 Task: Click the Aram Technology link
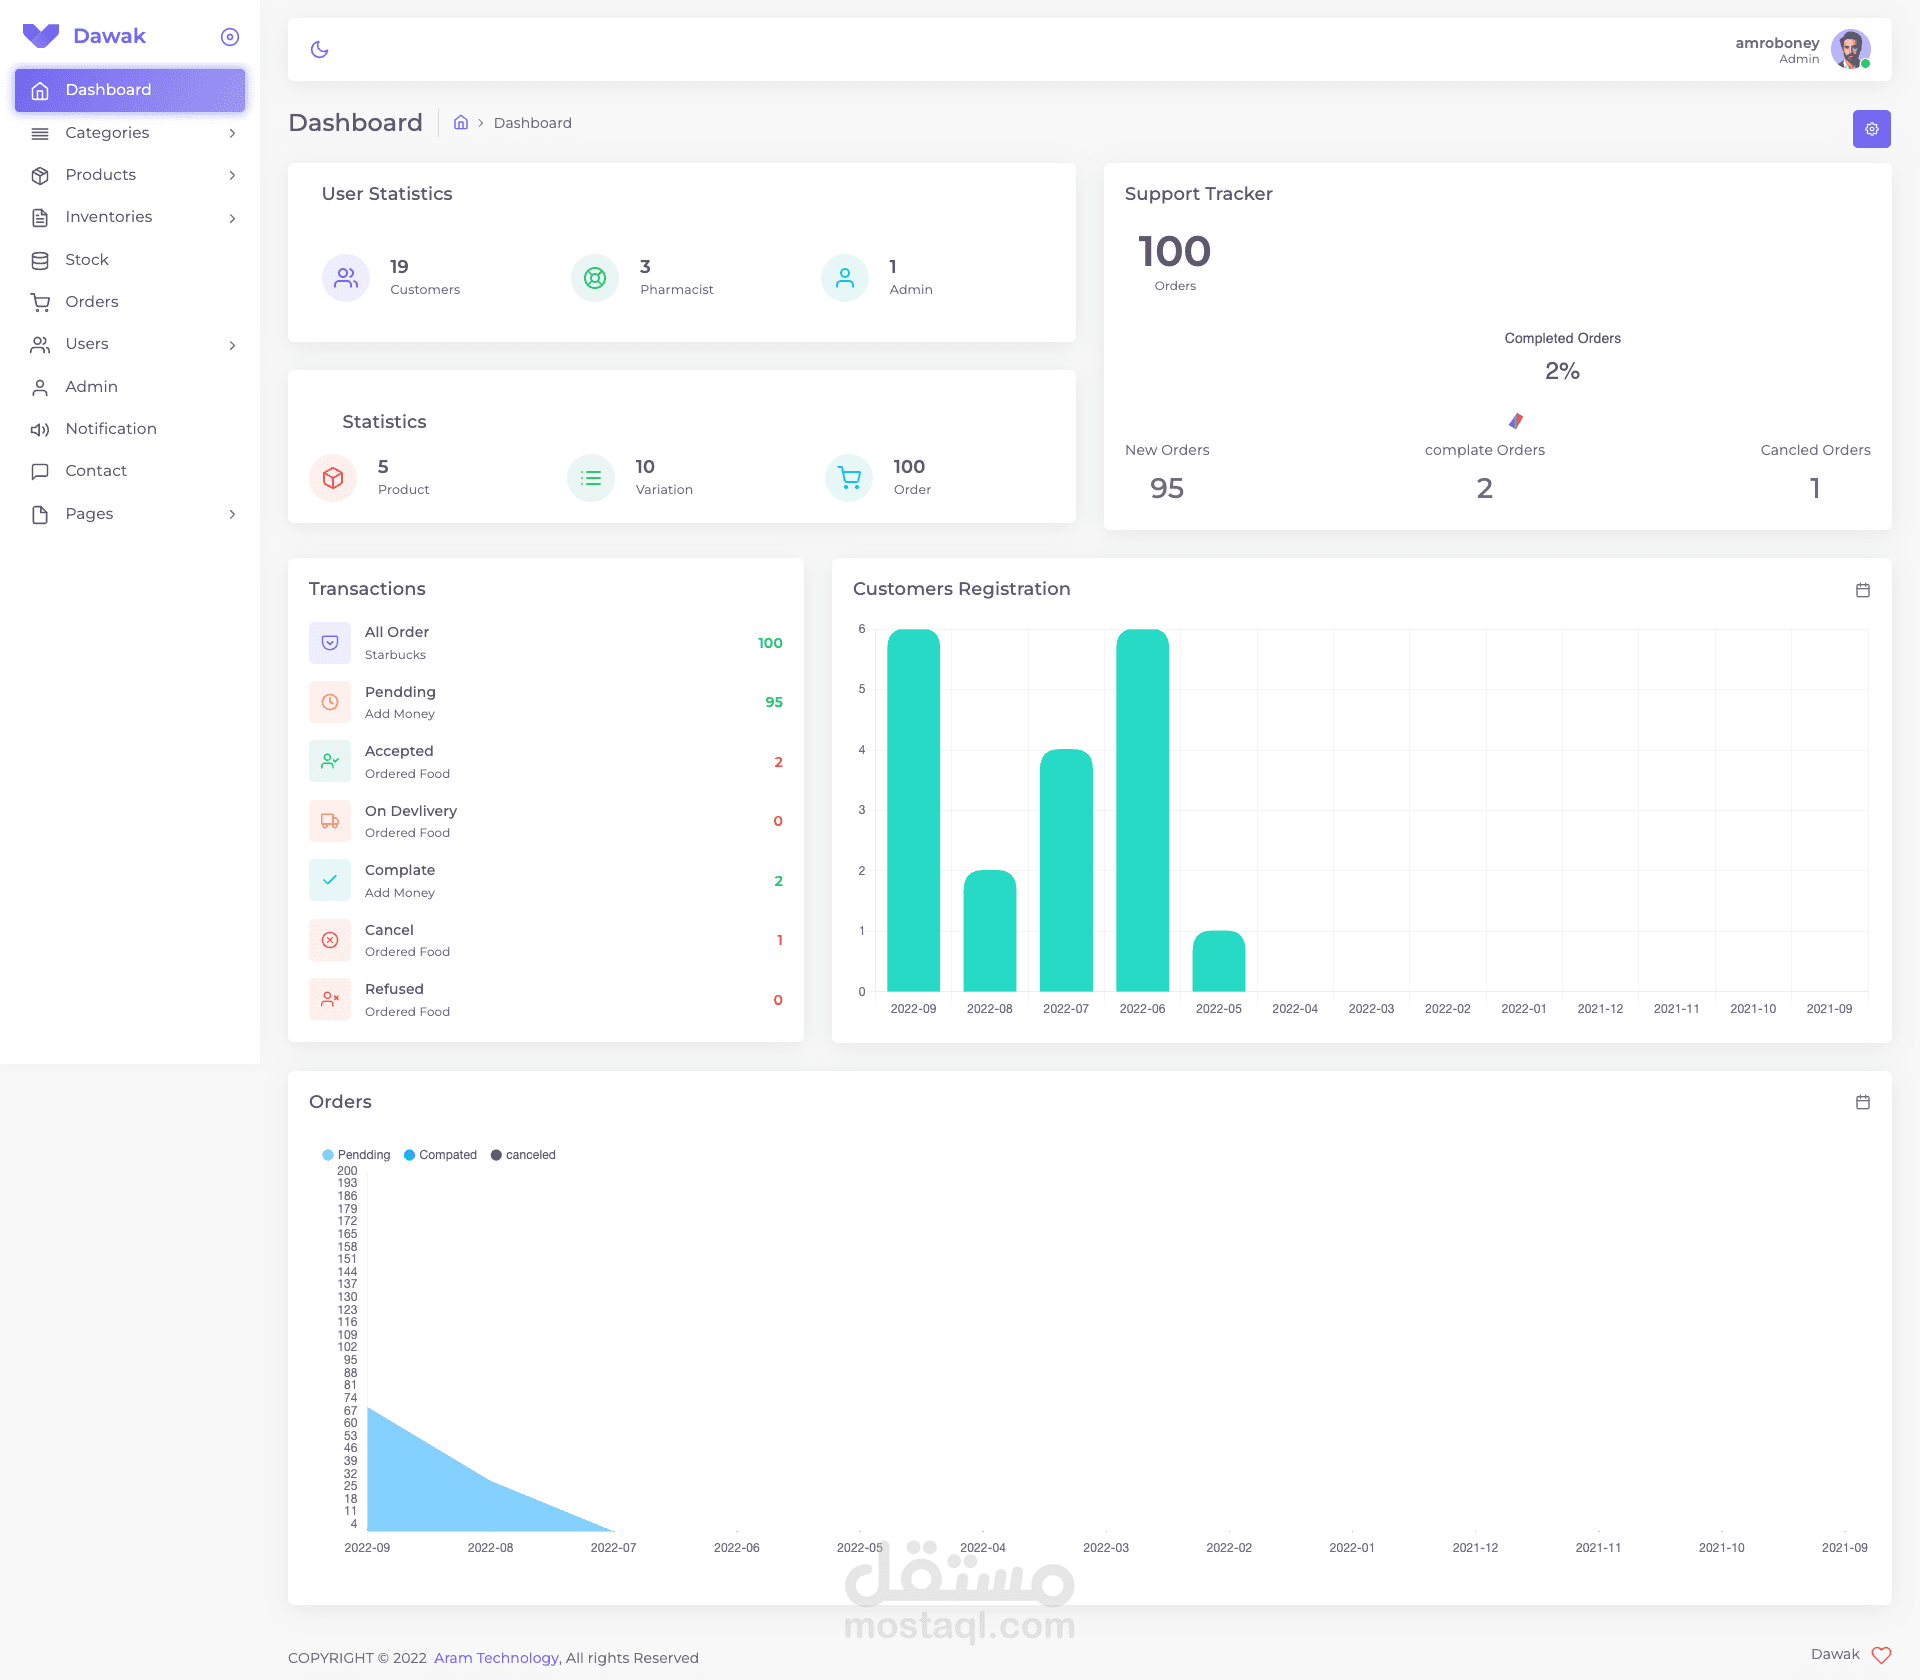tap(496, 1657)
